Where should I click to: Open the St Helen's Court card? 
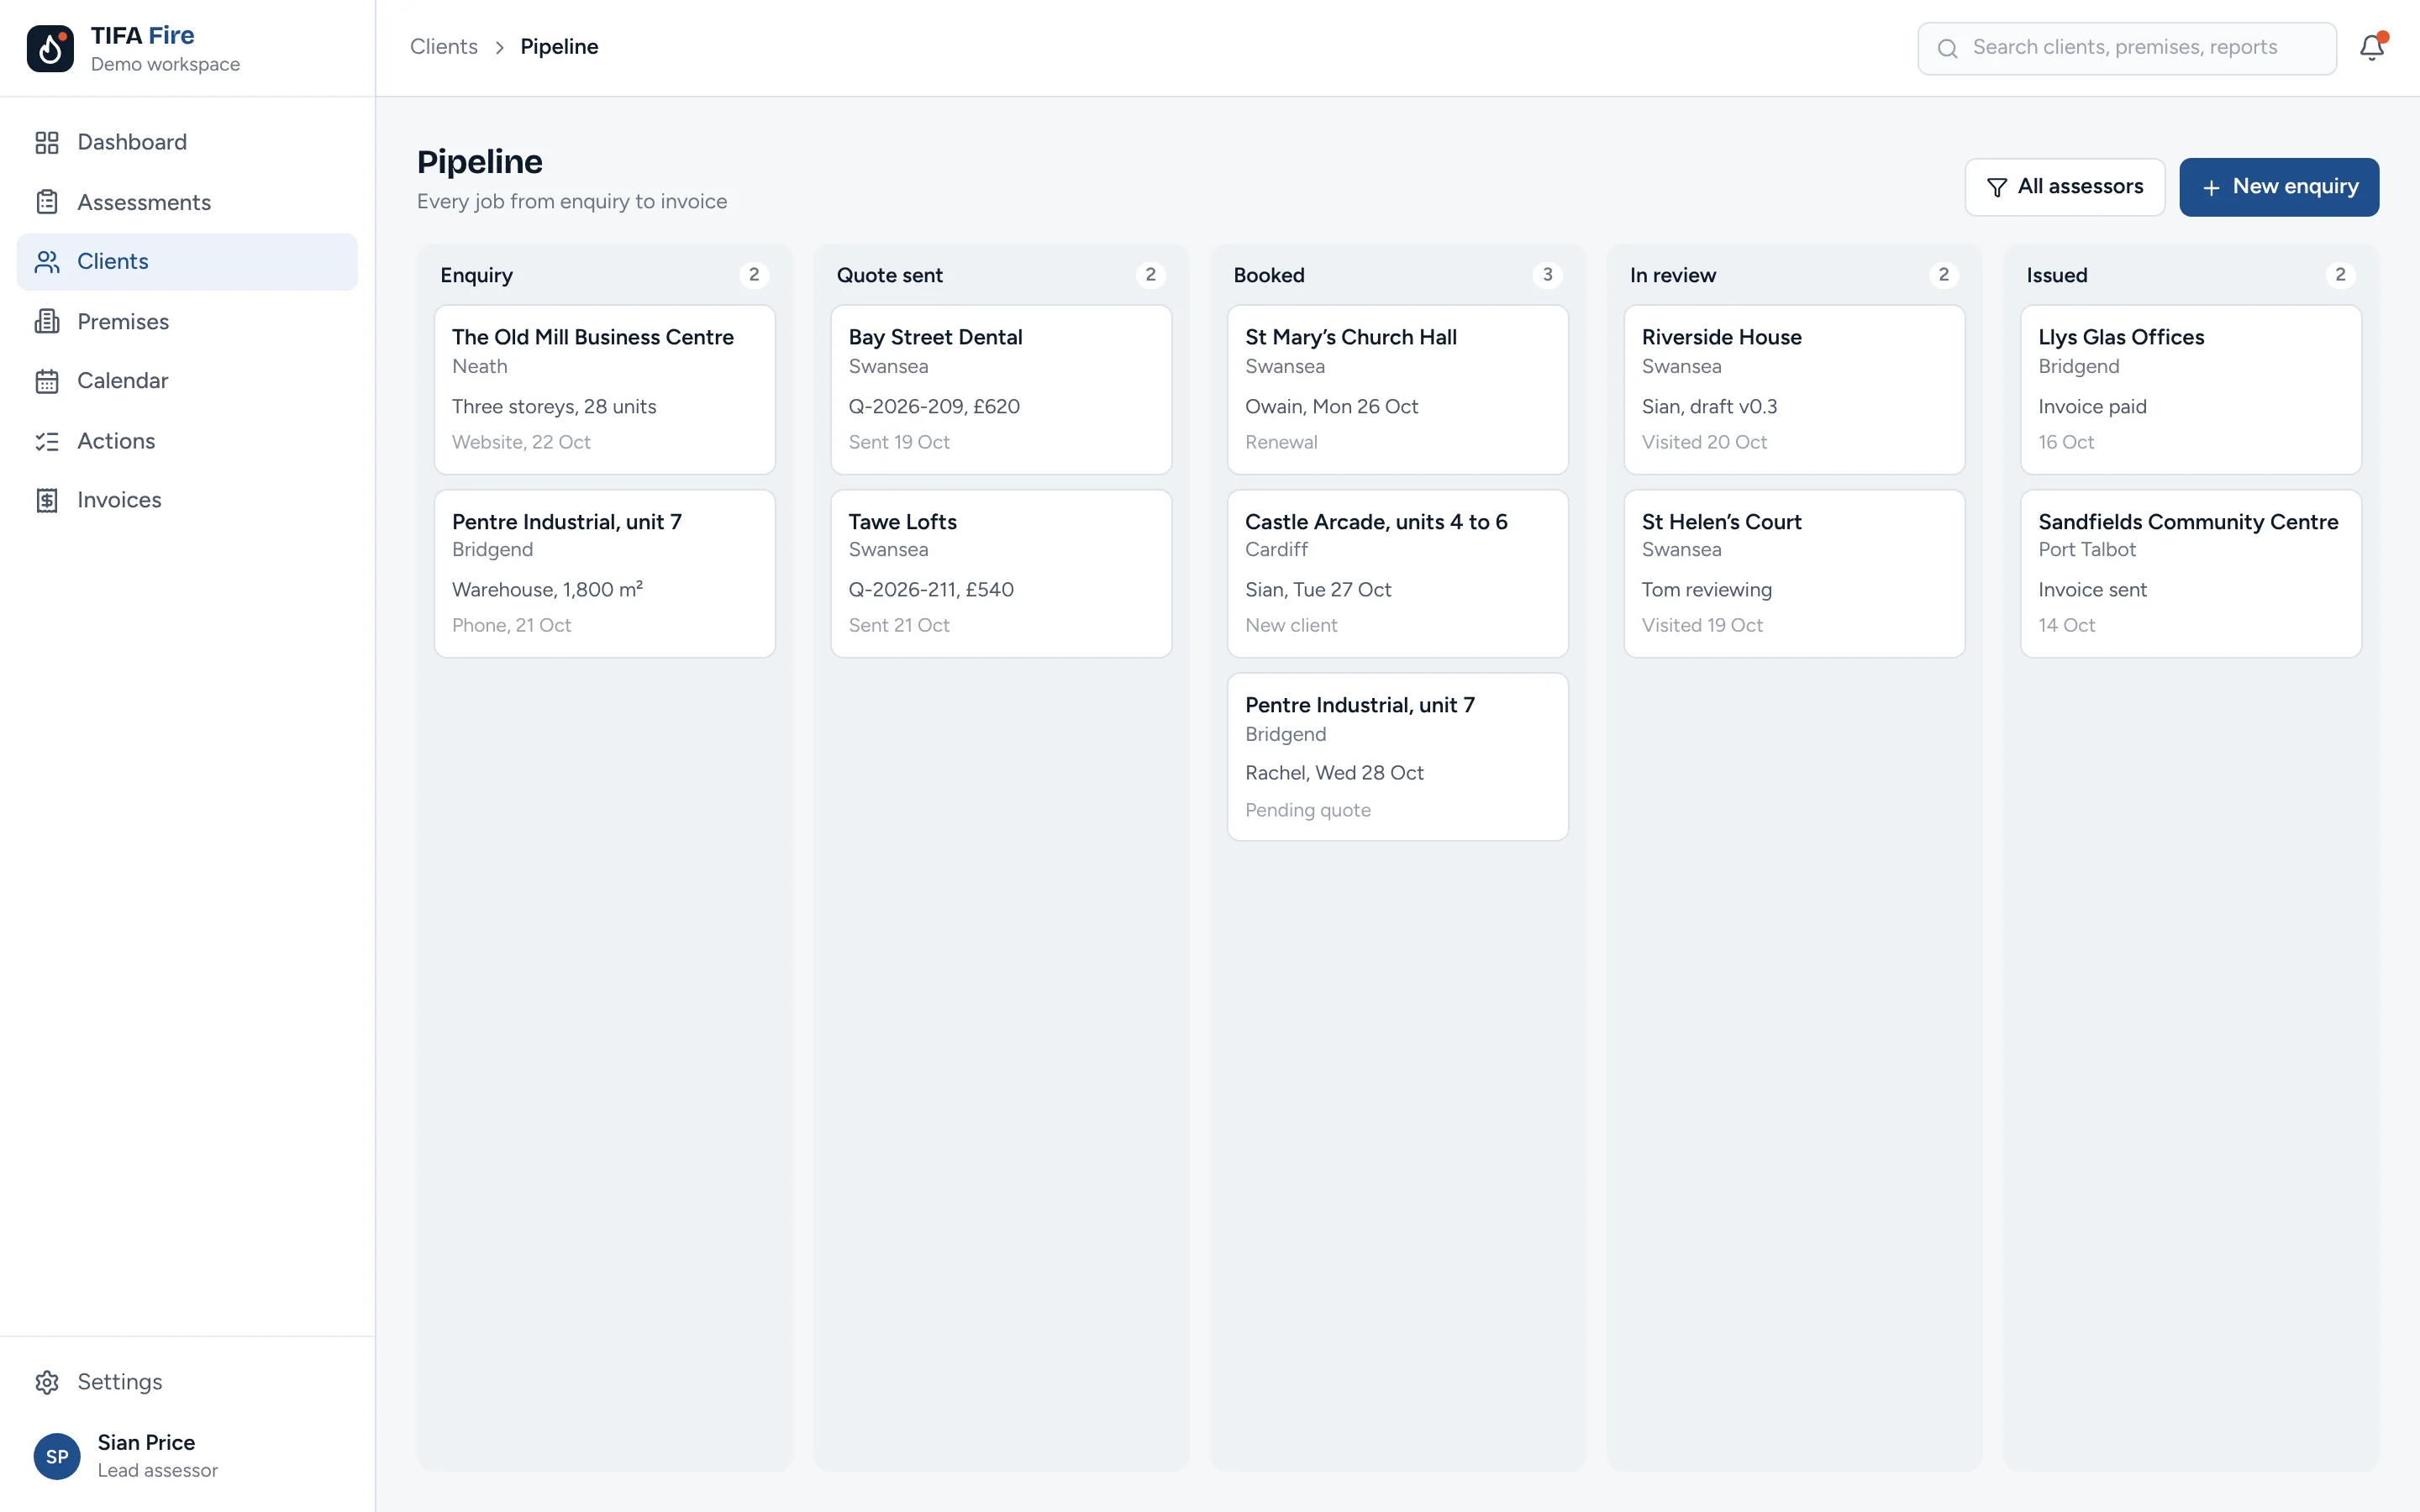click(x=1794, y=573)
